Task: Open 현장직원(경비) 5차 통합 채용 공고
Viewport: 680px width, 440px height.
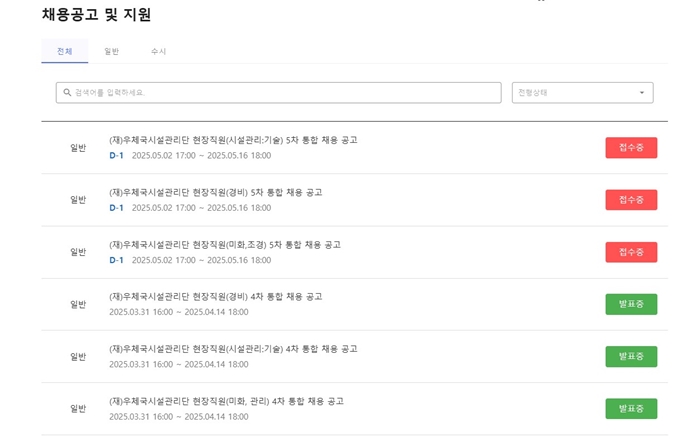Action: [x=216, y=192]
